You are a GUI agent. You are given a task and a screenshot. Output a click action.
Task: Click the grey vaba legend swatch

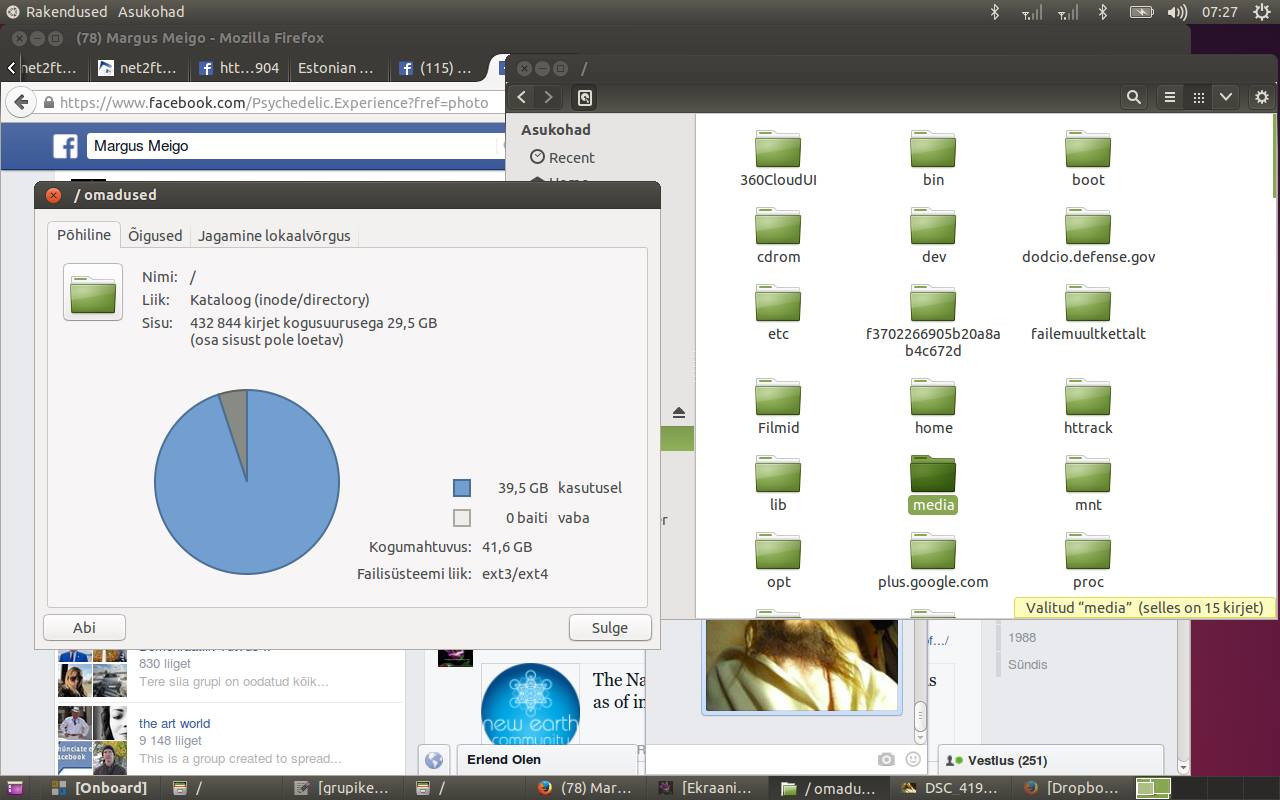coord(461,518)
